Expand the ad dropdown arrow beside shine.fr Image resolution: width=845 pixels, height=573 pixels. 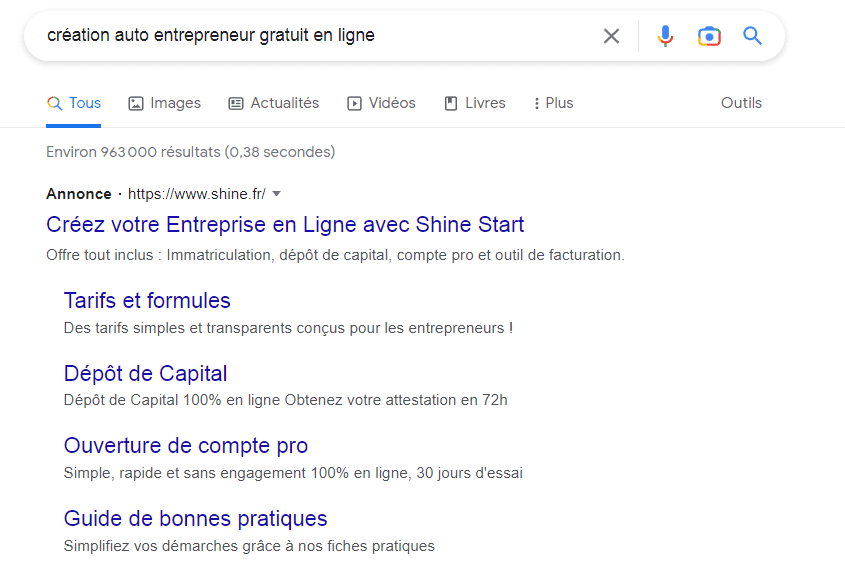click(x=276, y=194)
